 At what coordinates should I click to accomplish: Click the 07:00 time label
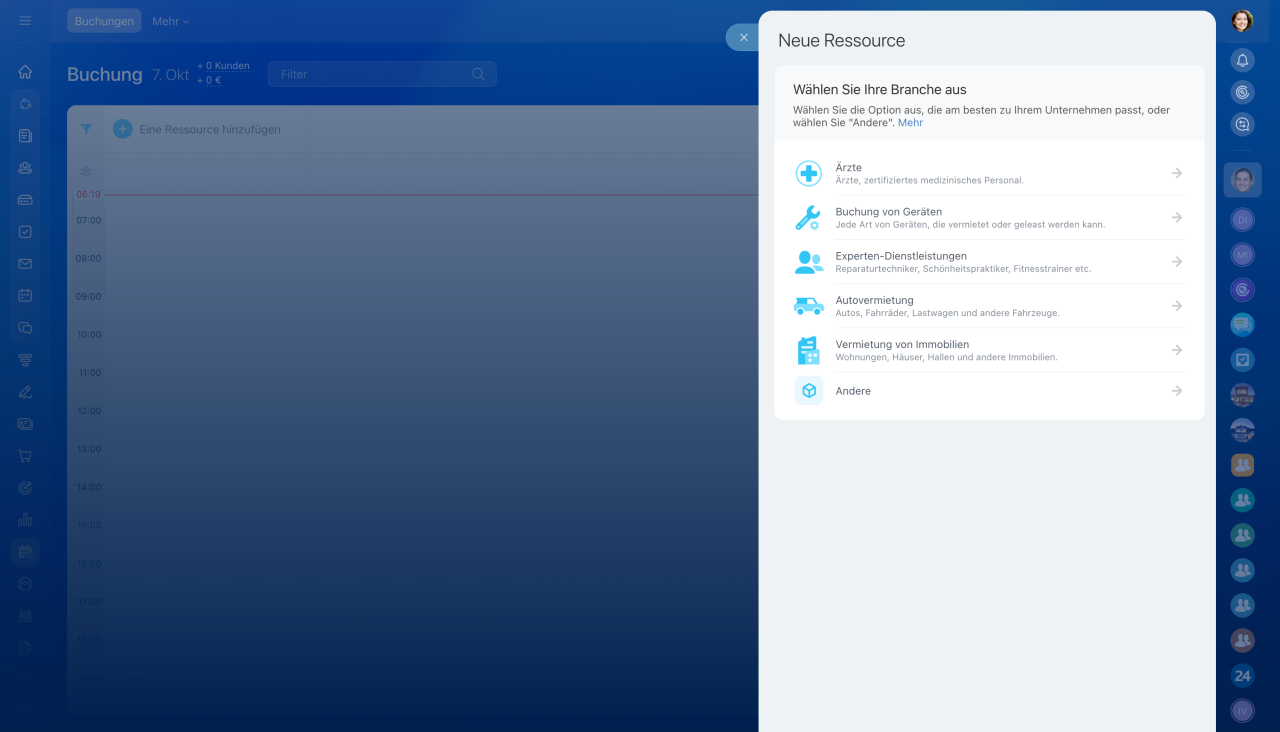(x=89, y=220)
